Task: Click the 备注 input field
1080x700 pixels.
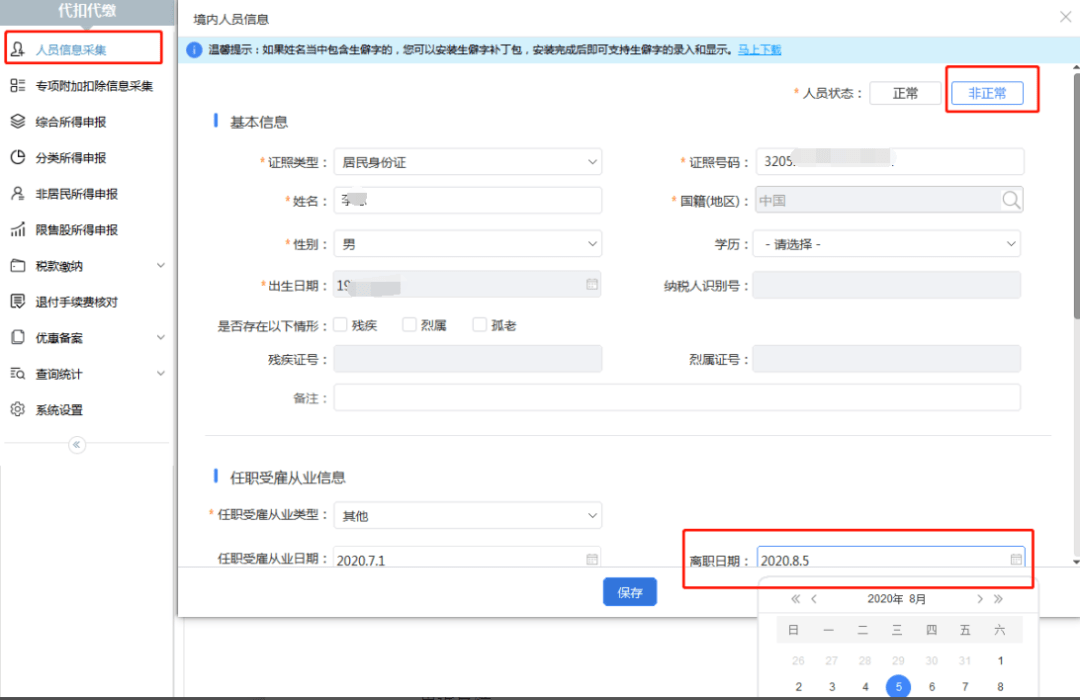Action: (677, 398)
